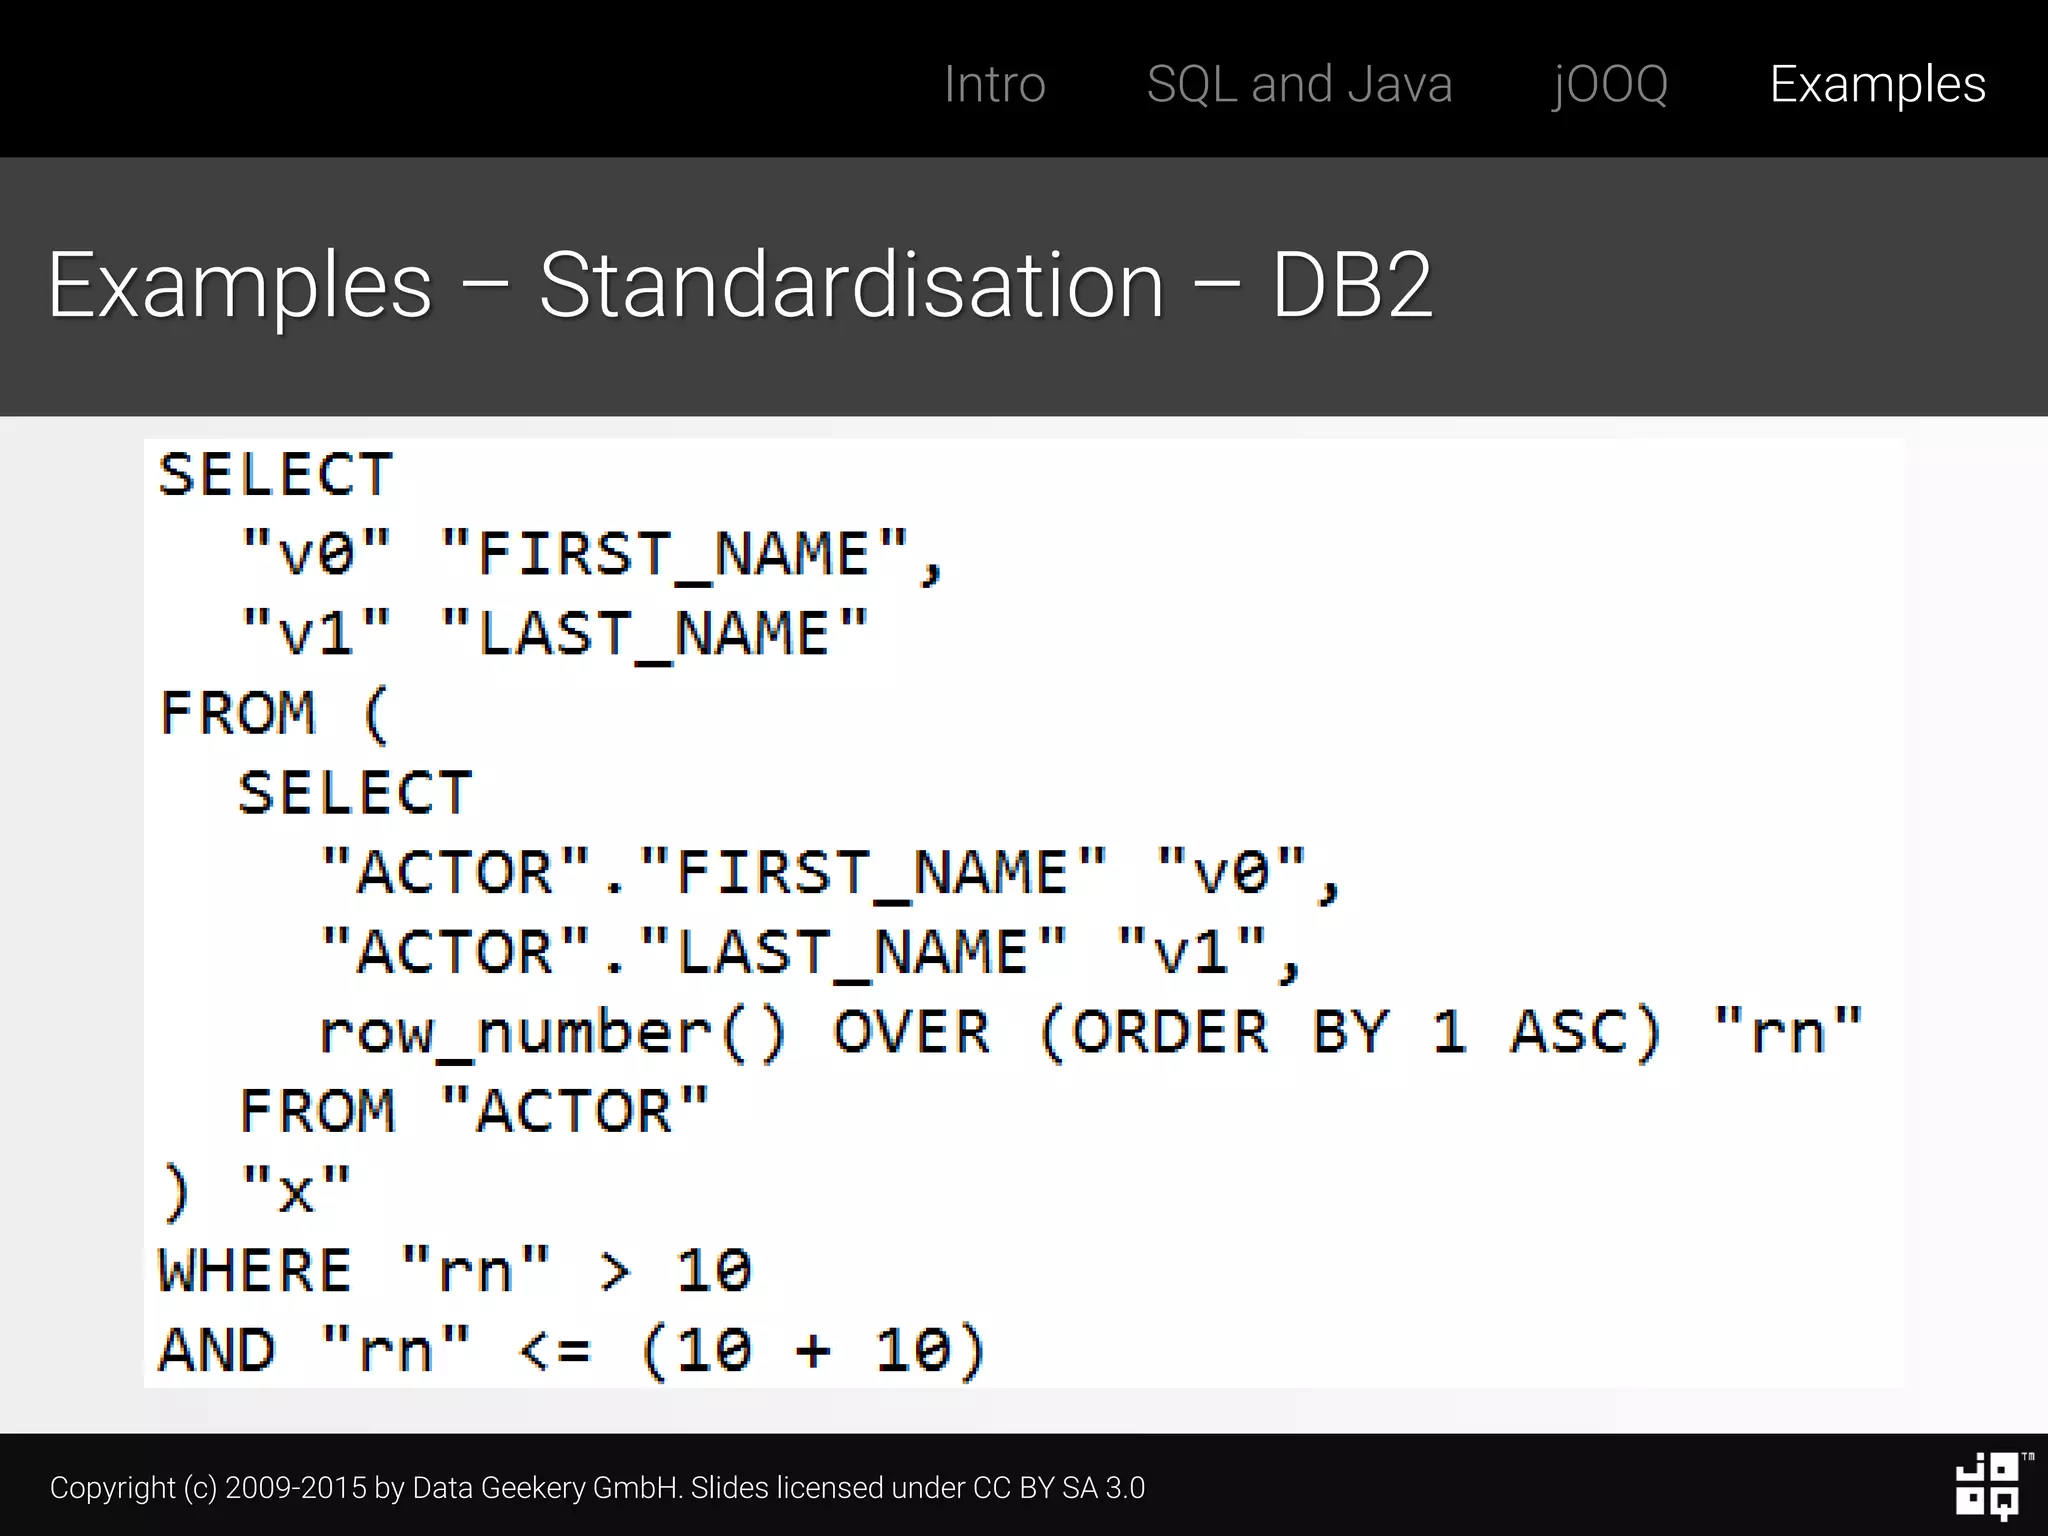Click the slide title Examples – Standardisation – DB2

pyautogui.click(x=740, y=286)
